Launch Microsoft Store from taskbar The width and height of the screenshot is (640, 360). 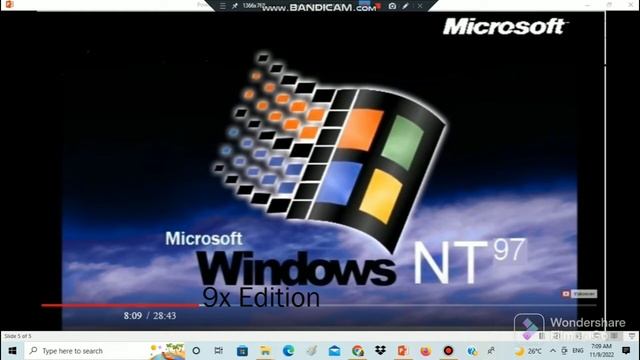(242, 351)
